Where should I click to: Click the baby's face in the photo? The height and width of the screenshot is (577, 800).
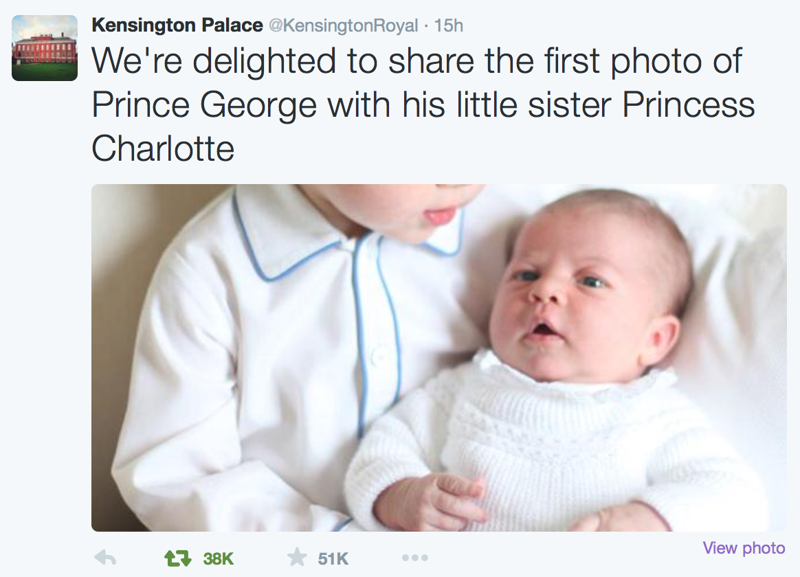[560, 290]
